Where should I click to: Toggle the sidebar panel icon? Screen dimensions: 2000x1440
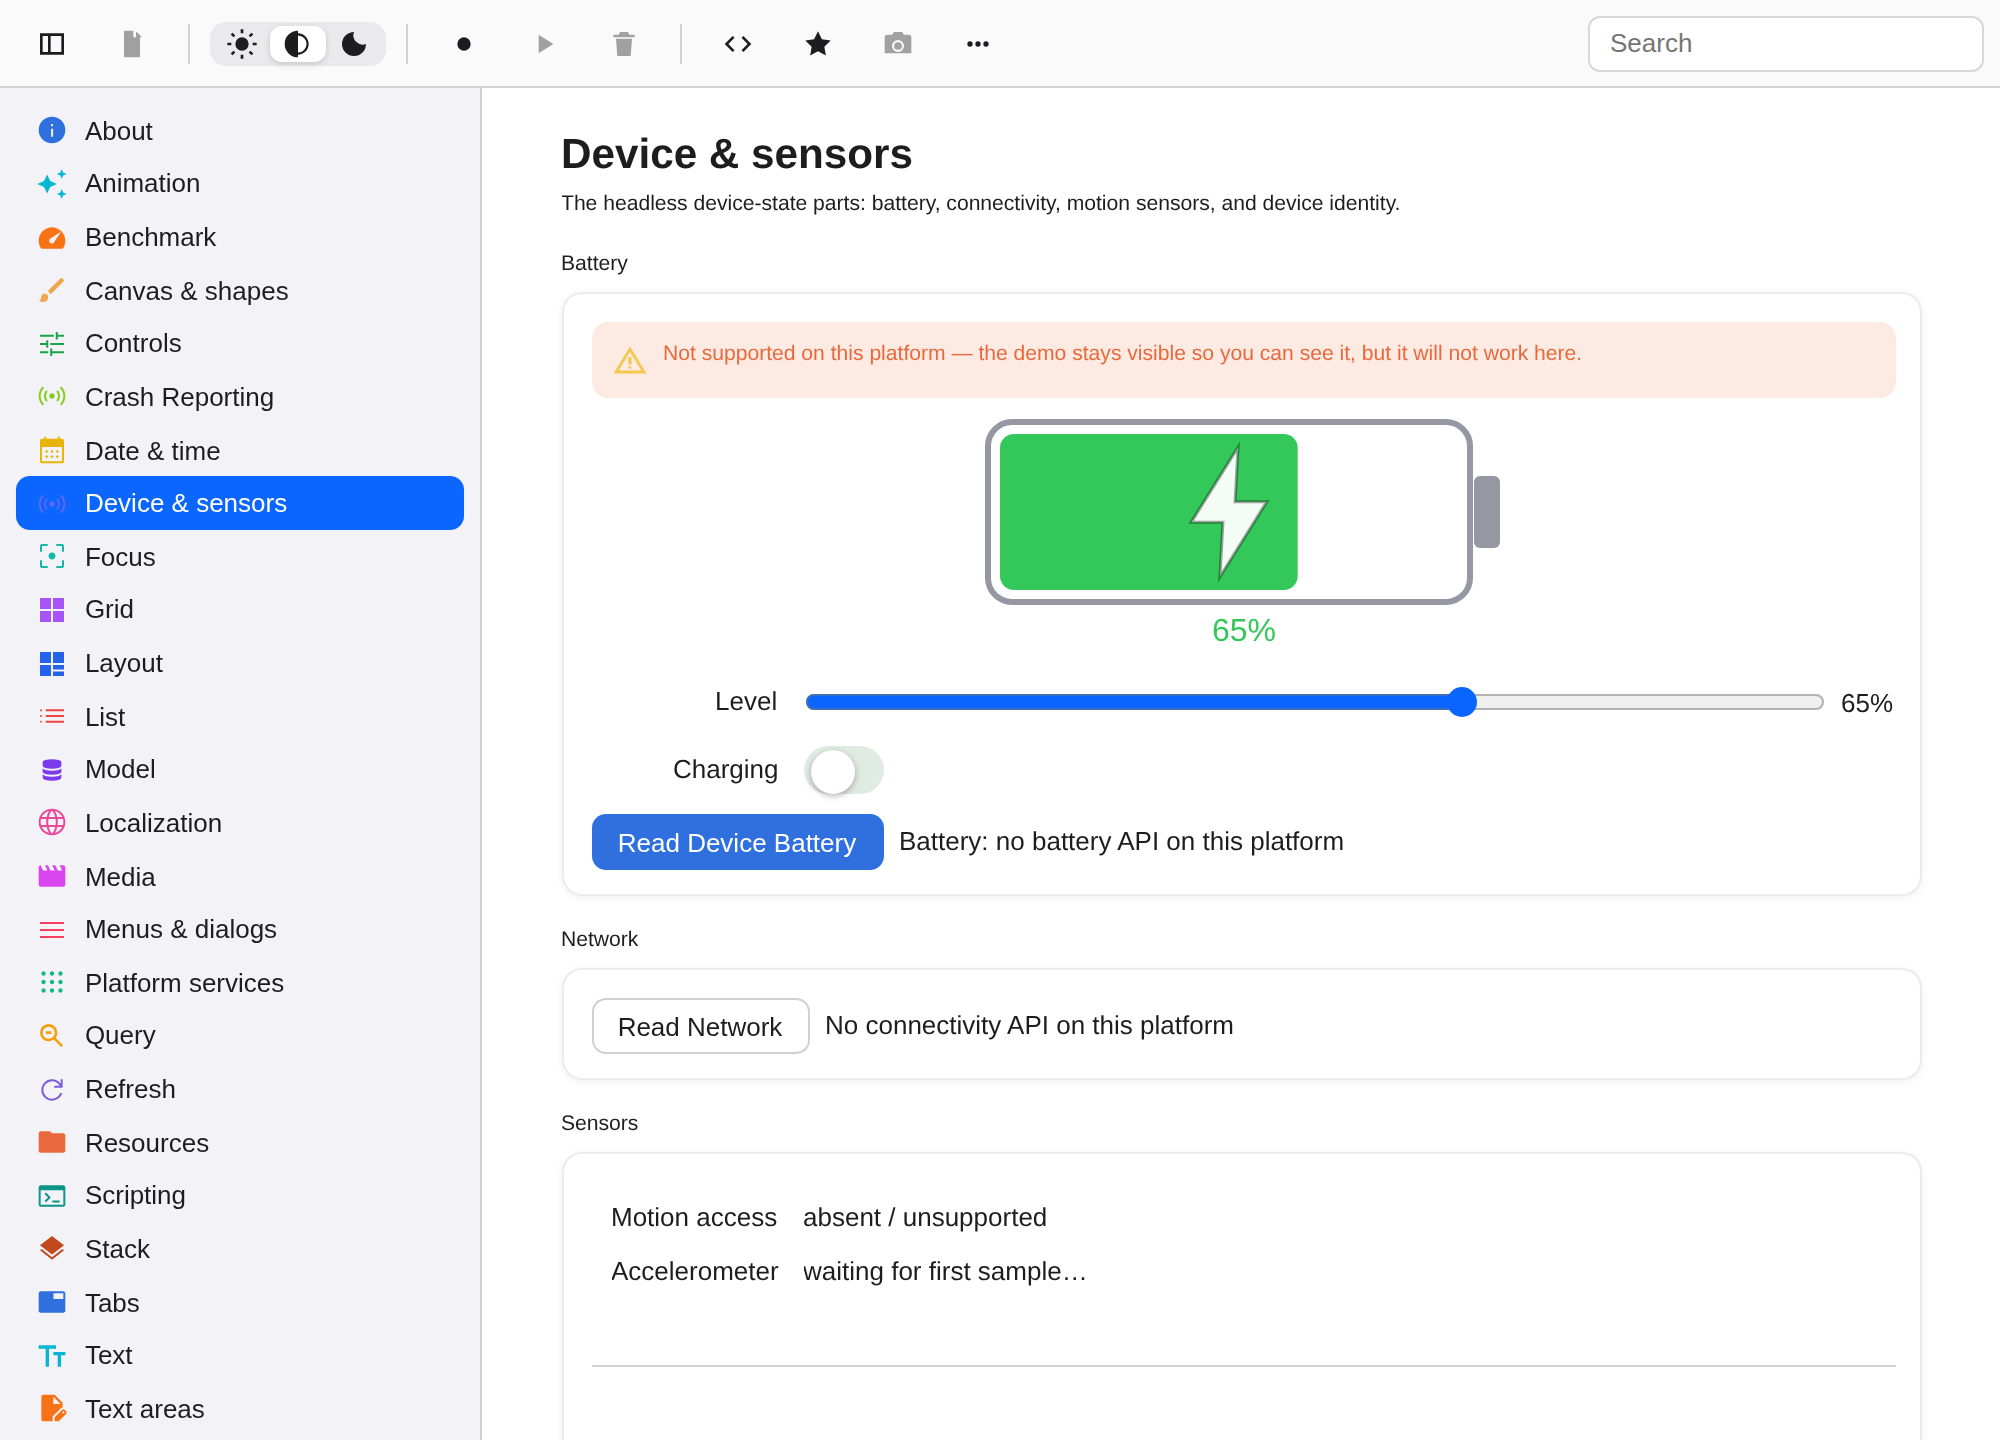pos(52,44)
